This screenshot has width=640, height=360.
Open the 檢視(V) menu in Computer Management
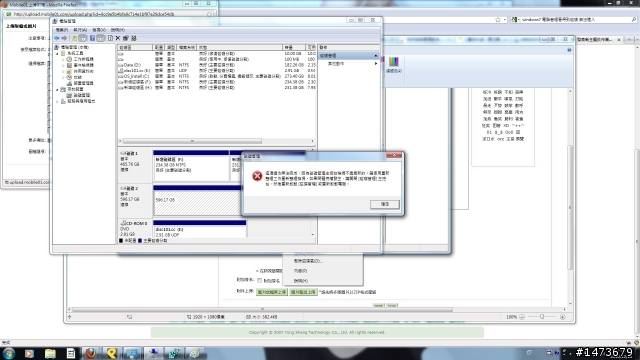99,30
